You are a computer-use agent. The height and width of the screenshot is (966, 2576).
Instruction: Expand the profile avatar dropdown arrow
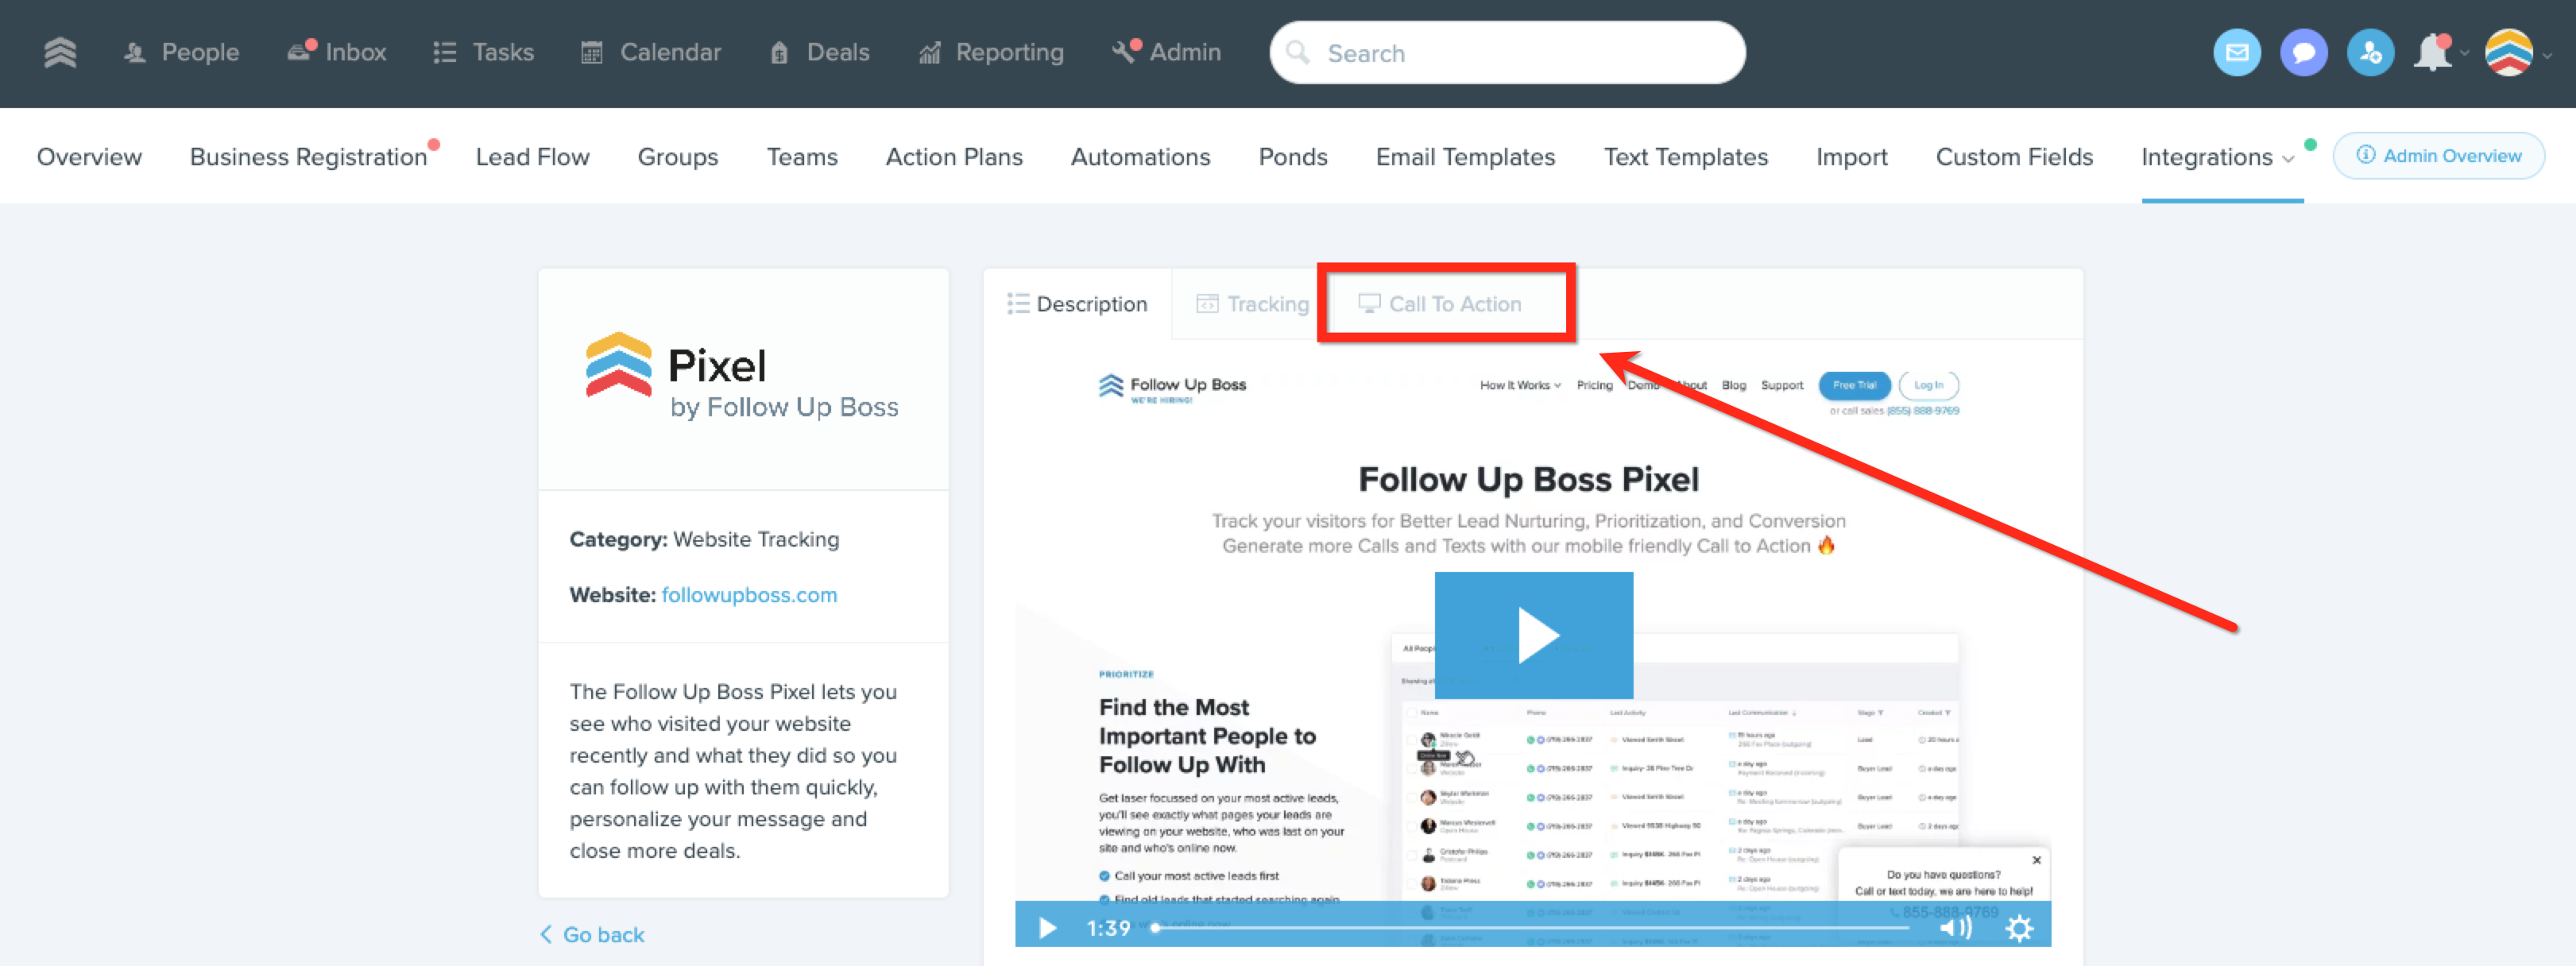[x=2547, y=55]
